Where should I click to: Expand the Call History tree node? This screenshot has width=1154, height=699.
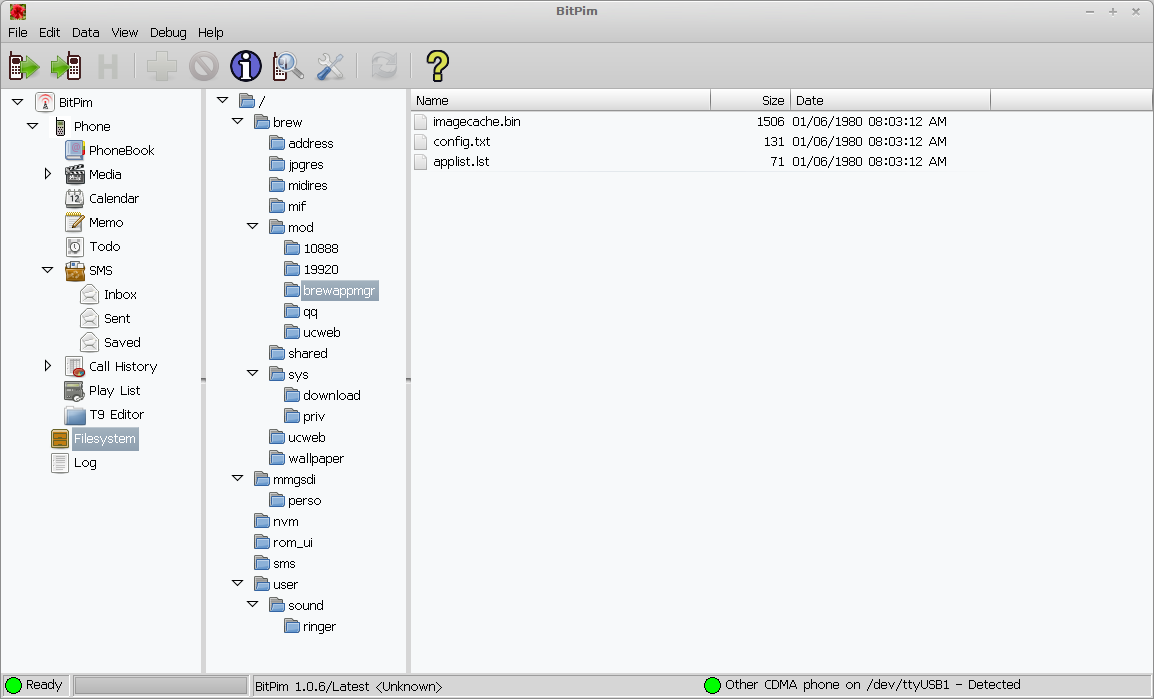point(48,366)
